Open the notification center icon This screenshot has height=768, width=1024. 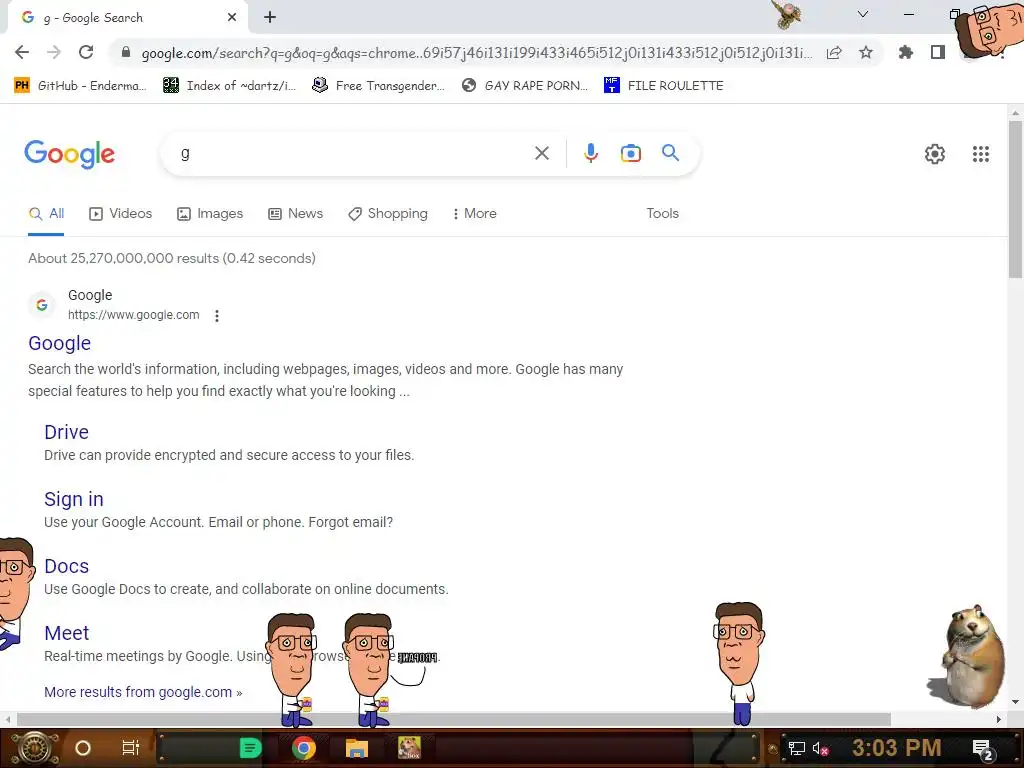pyautogui.click(x=983, y=749)
